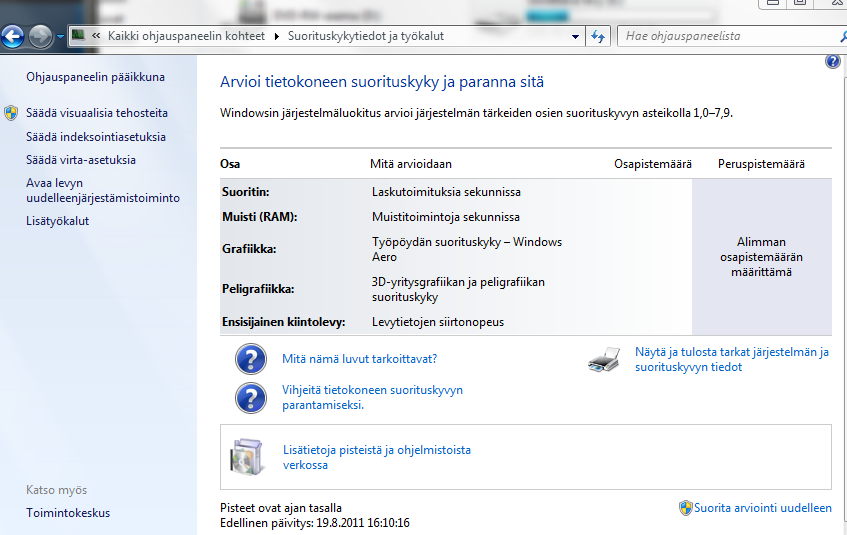Click Laskutoimituksia sekunnissa description
Image resolution: width=847 pixels, height=535 pixels.
[x=446, y=192]
